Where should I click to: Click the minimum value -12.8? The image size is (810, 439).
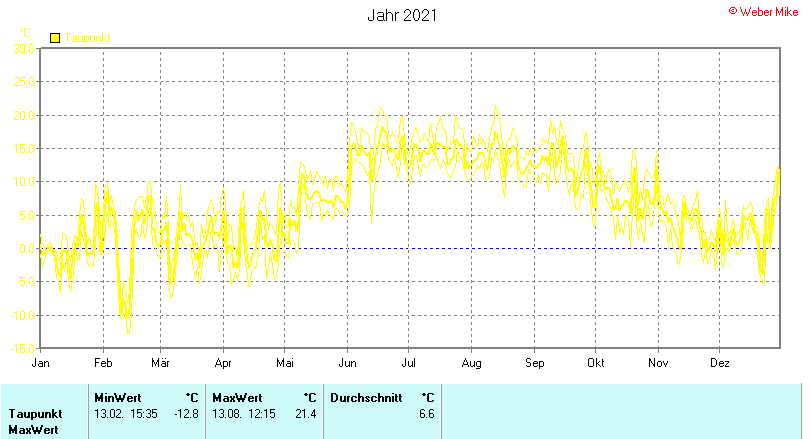186,414
